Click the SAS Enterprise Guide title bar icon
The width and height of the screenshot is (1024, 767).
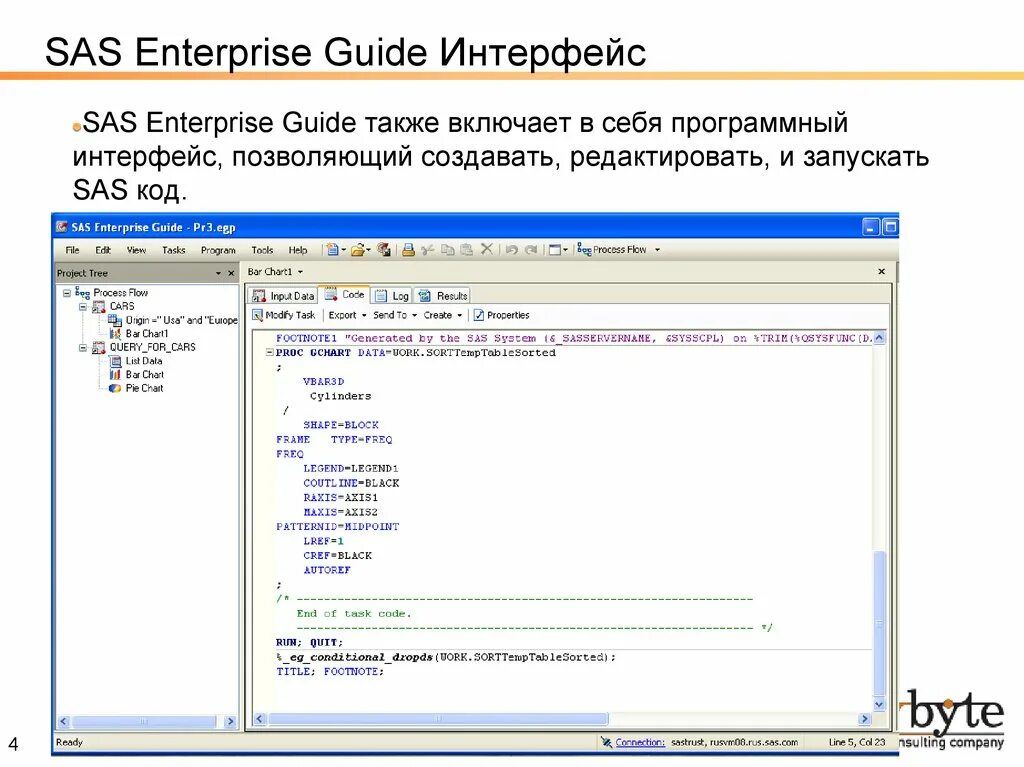pyautogui.click(x=61, y=227)
